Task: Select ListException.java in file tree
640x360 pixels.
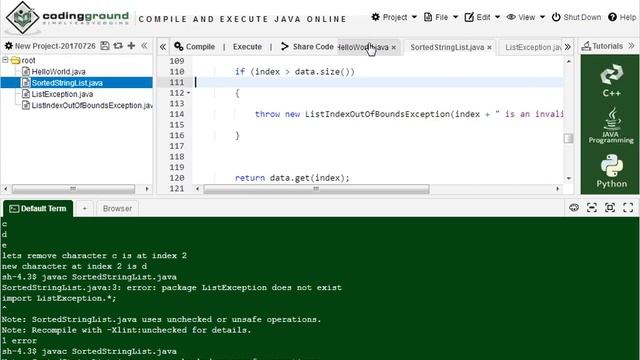Action: (62, 94)
